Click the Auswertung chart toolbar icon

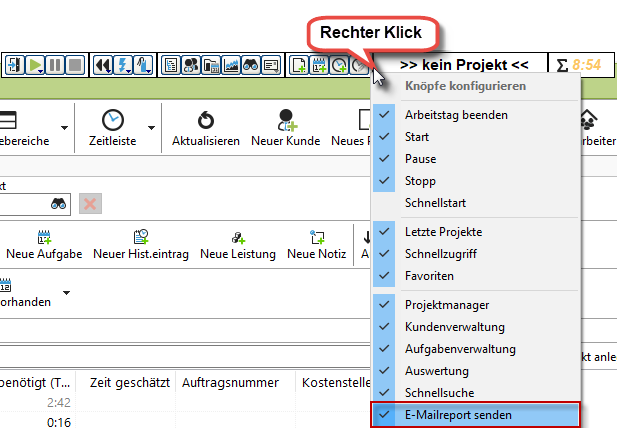[231, 65]
